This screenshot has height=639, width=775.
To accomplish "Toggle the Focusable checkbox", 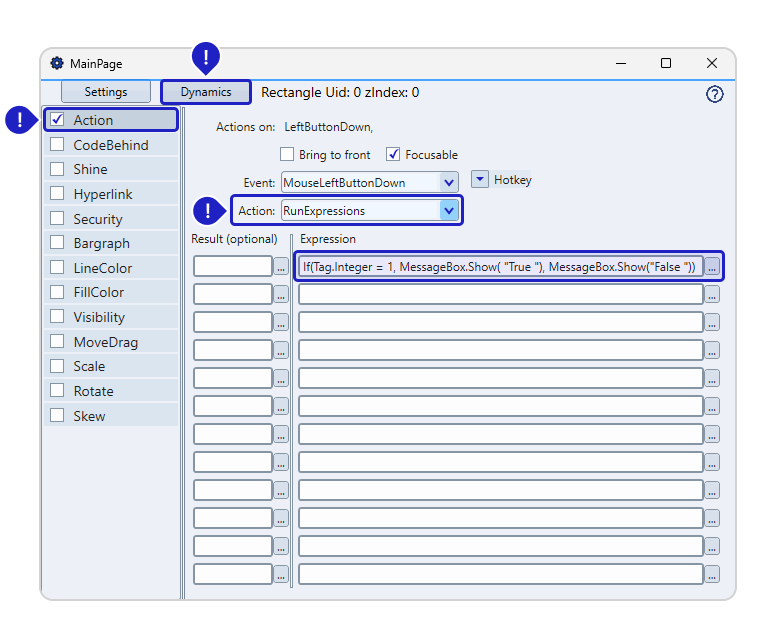I will [393, 155].
